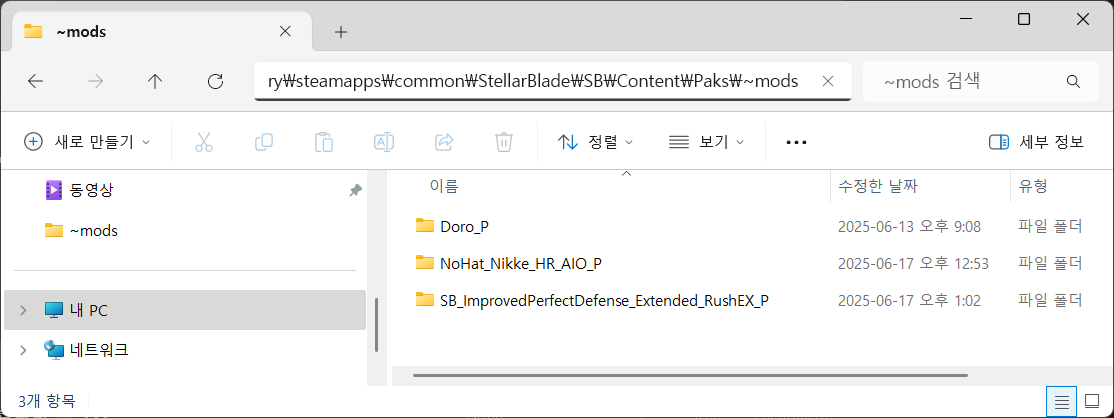Close the ~mods tab

(x=285, y=32)
